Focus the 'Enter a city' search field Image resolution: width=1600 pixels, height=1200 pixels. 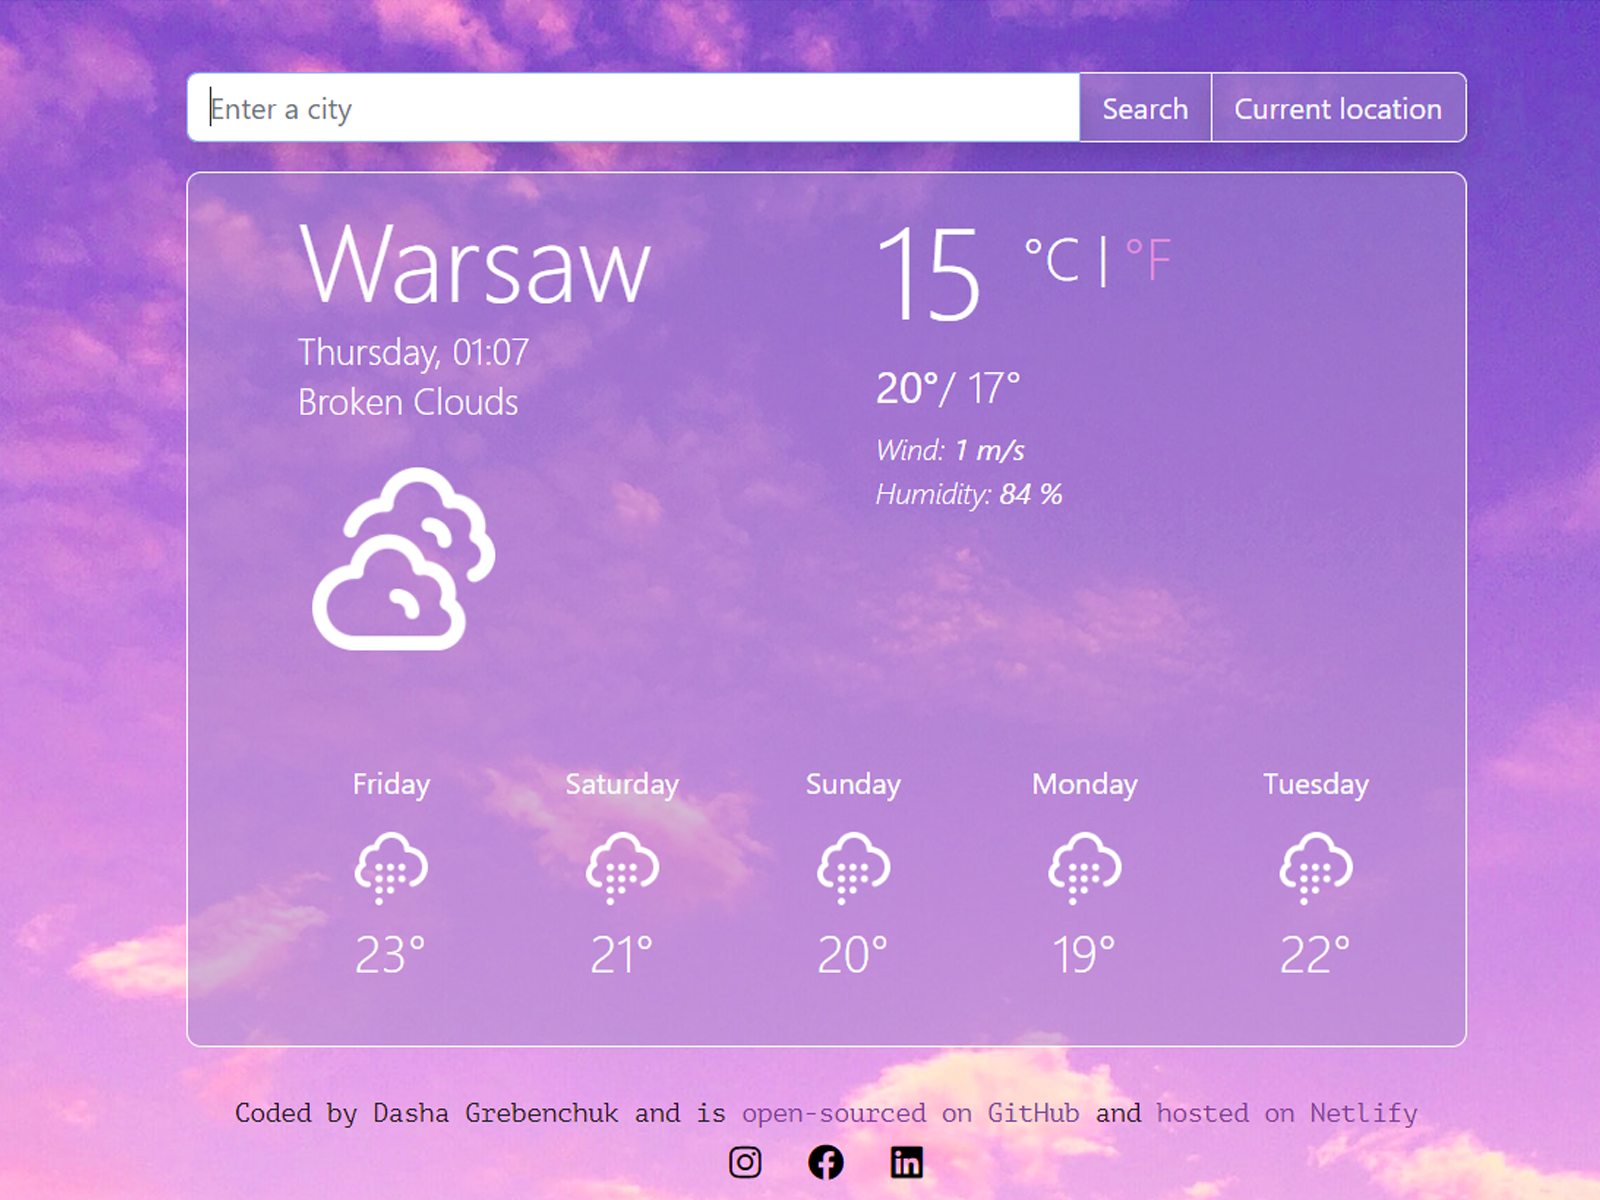(x=634, y=108)
